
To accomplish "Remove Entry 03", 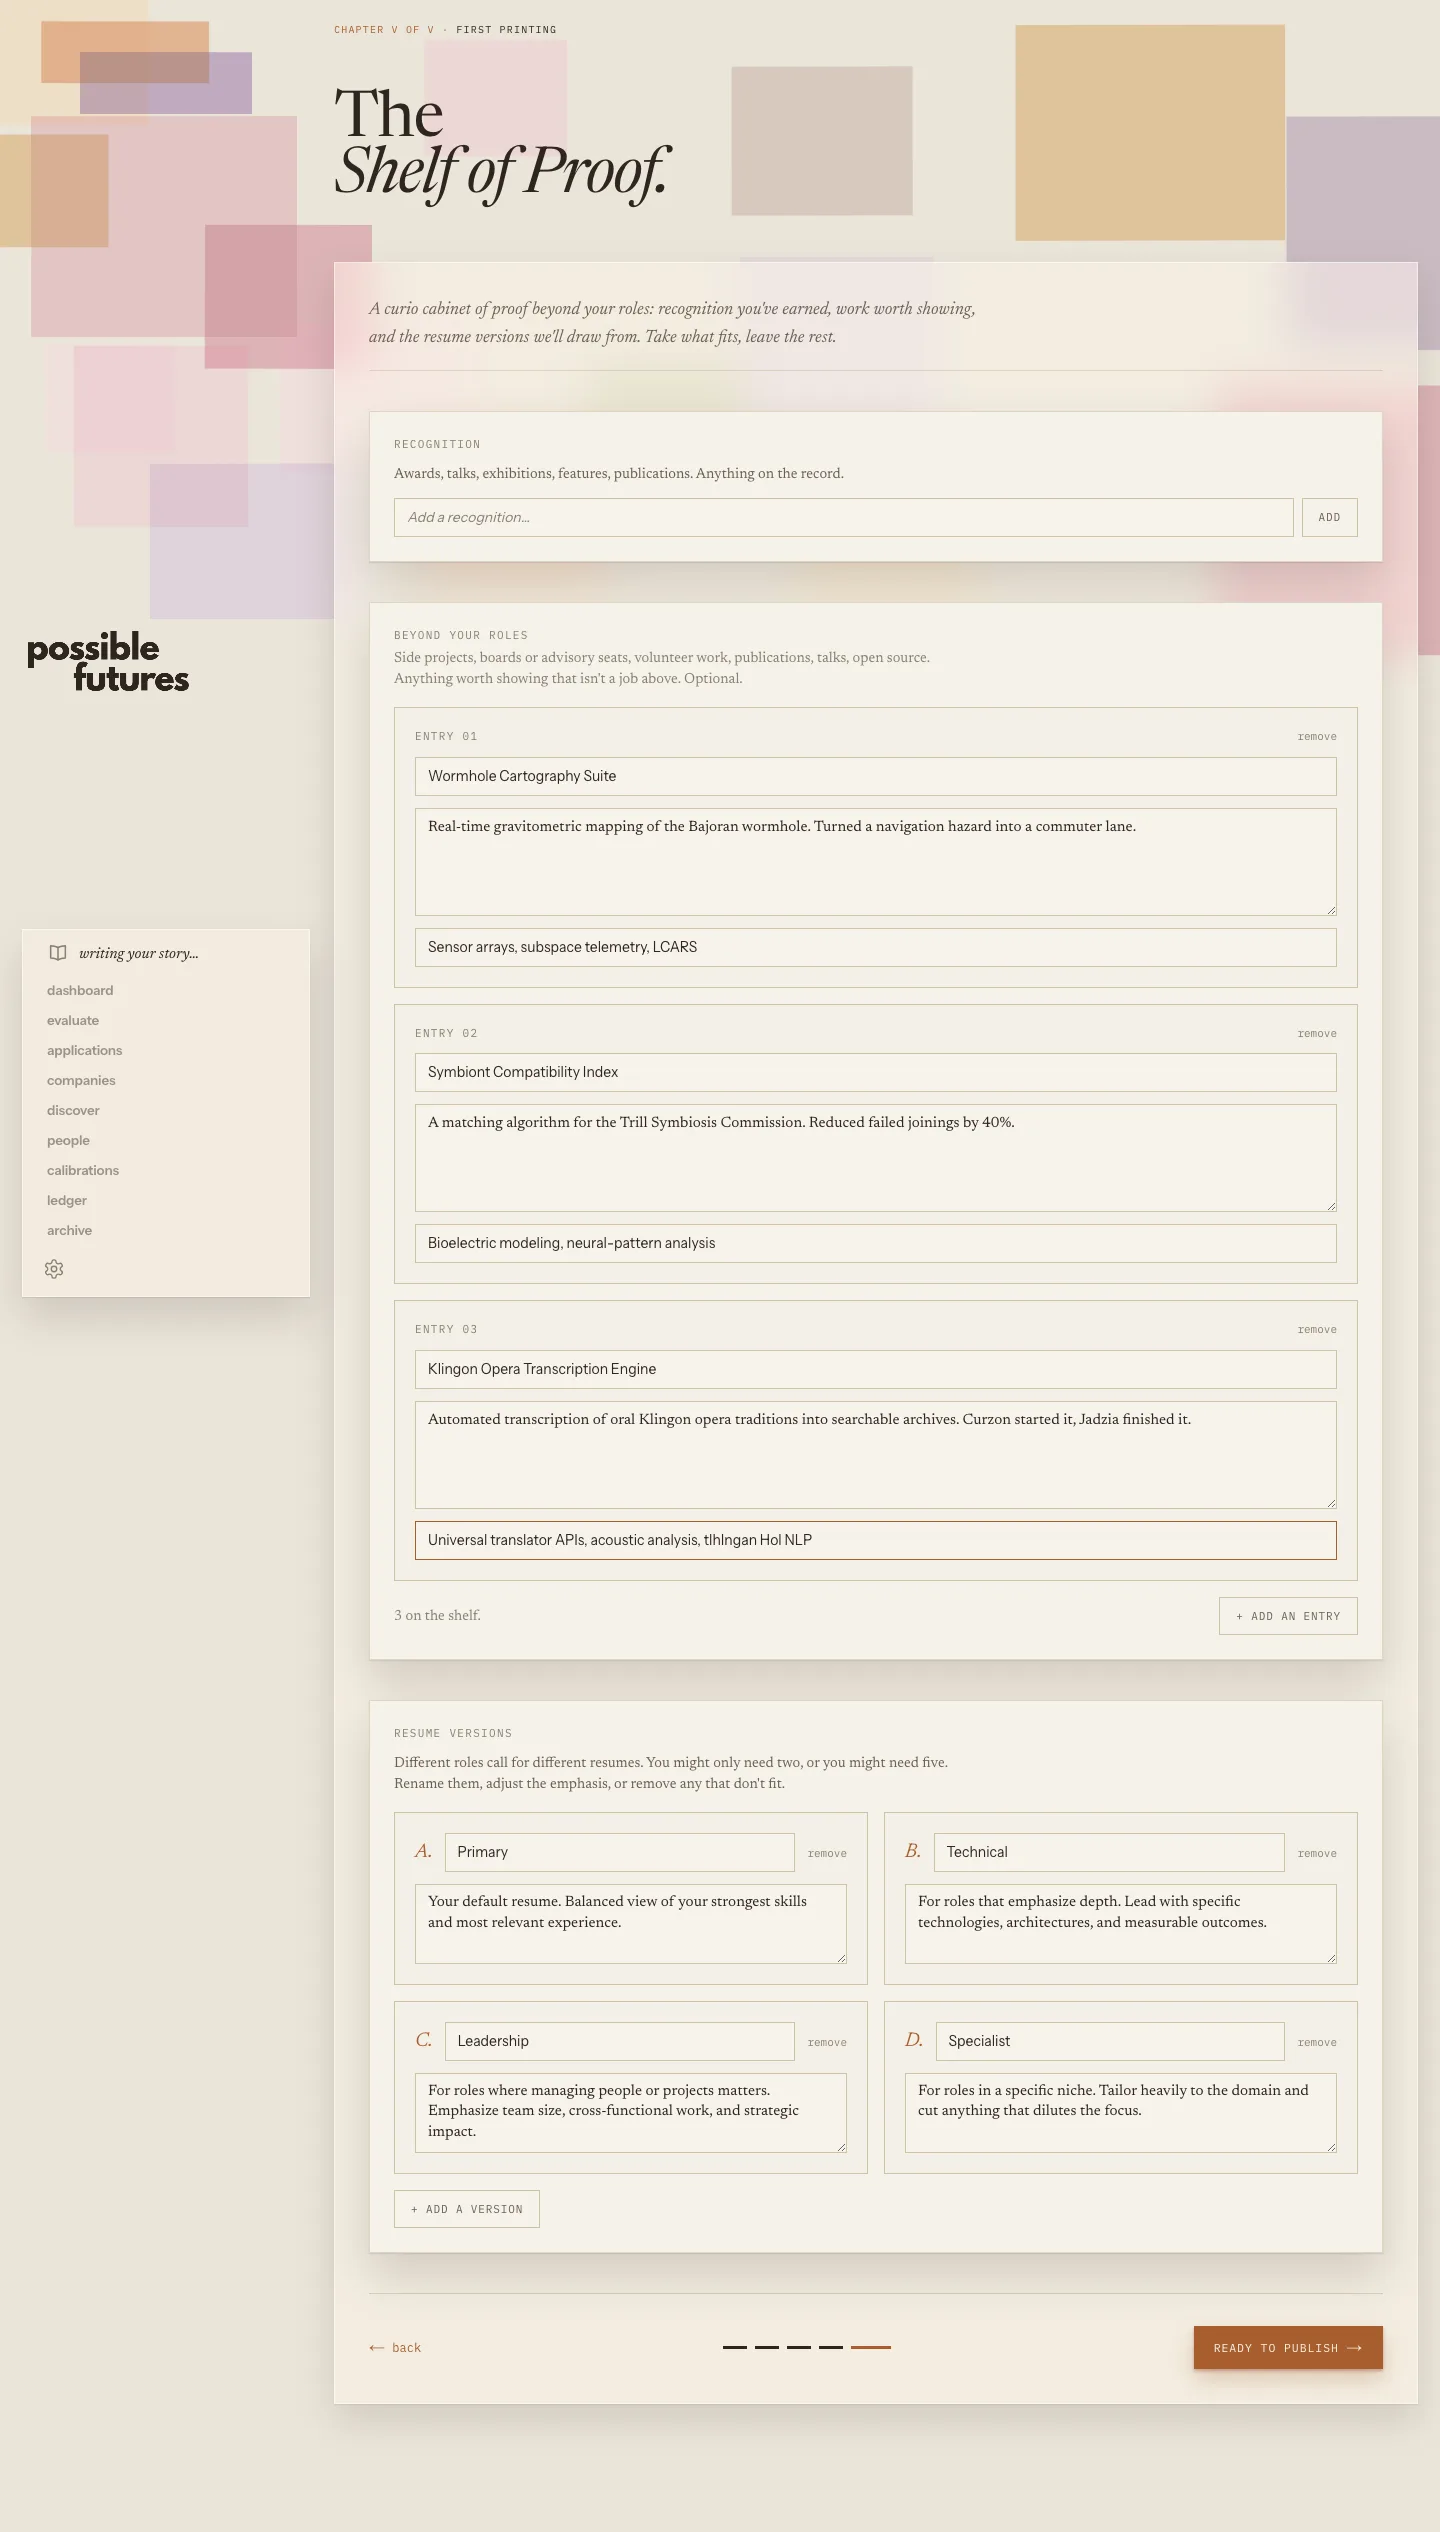I will tap(1317, 1330).
